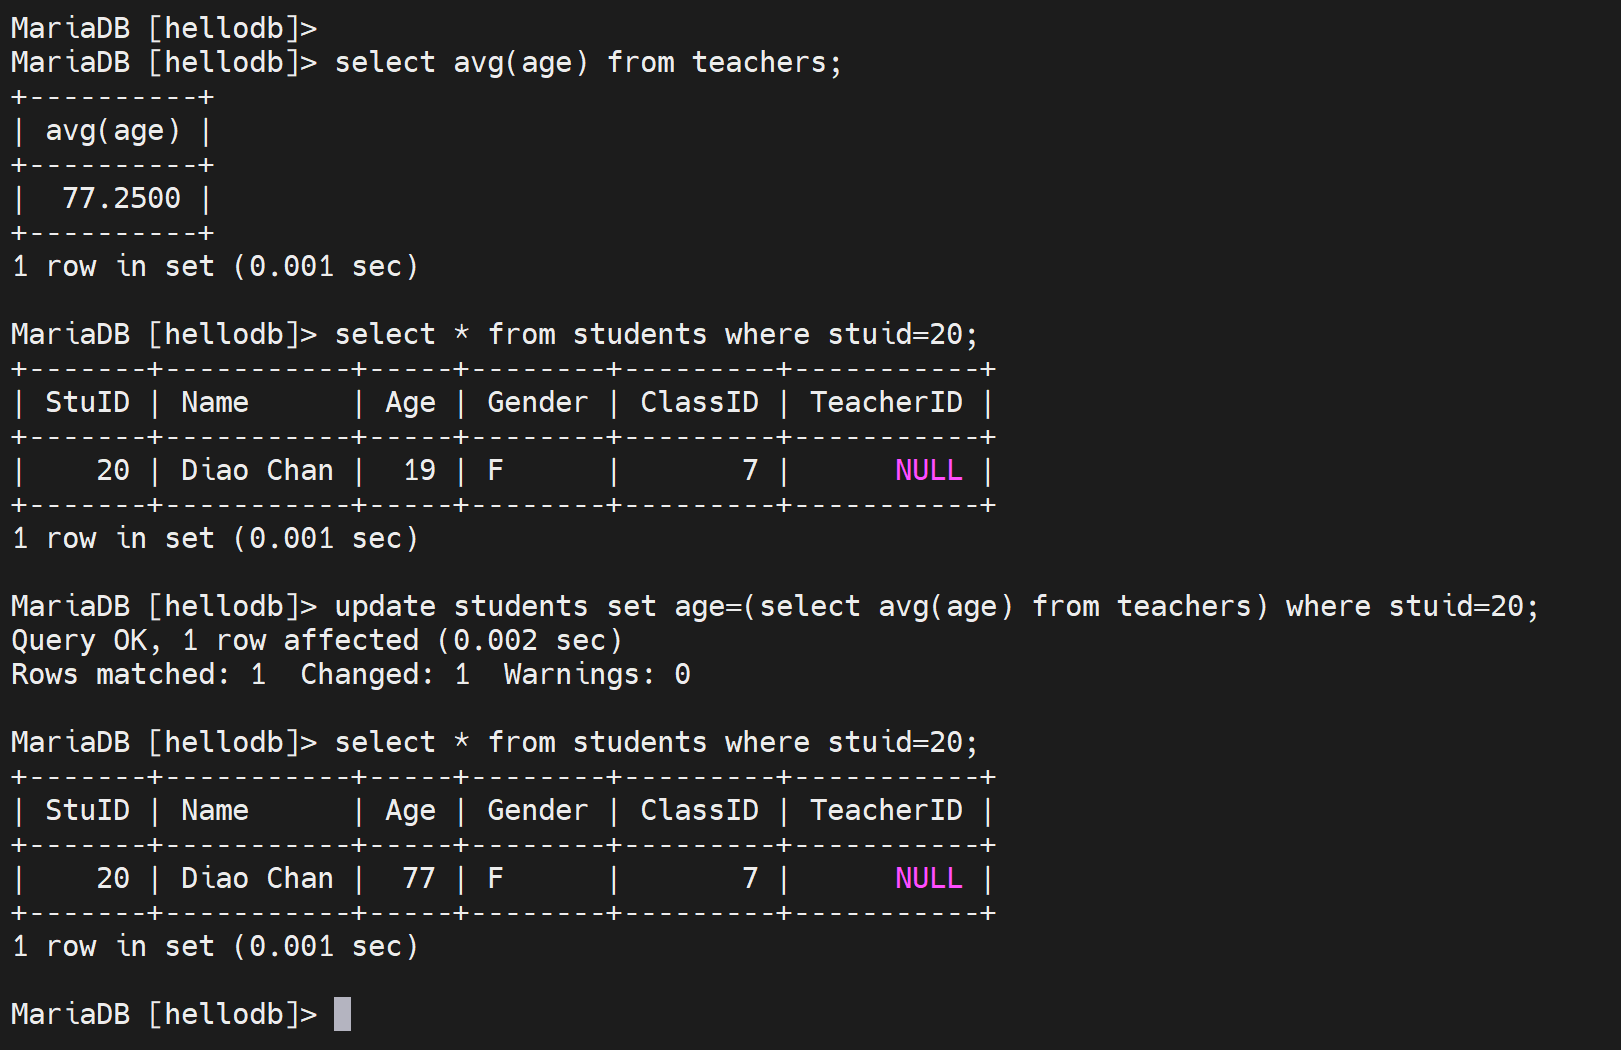The width and height of the screenshot is (1621, 1050).
Task: Click the ClassID header in the last students table
Action: pyautogui.click(x=699, y=810)
